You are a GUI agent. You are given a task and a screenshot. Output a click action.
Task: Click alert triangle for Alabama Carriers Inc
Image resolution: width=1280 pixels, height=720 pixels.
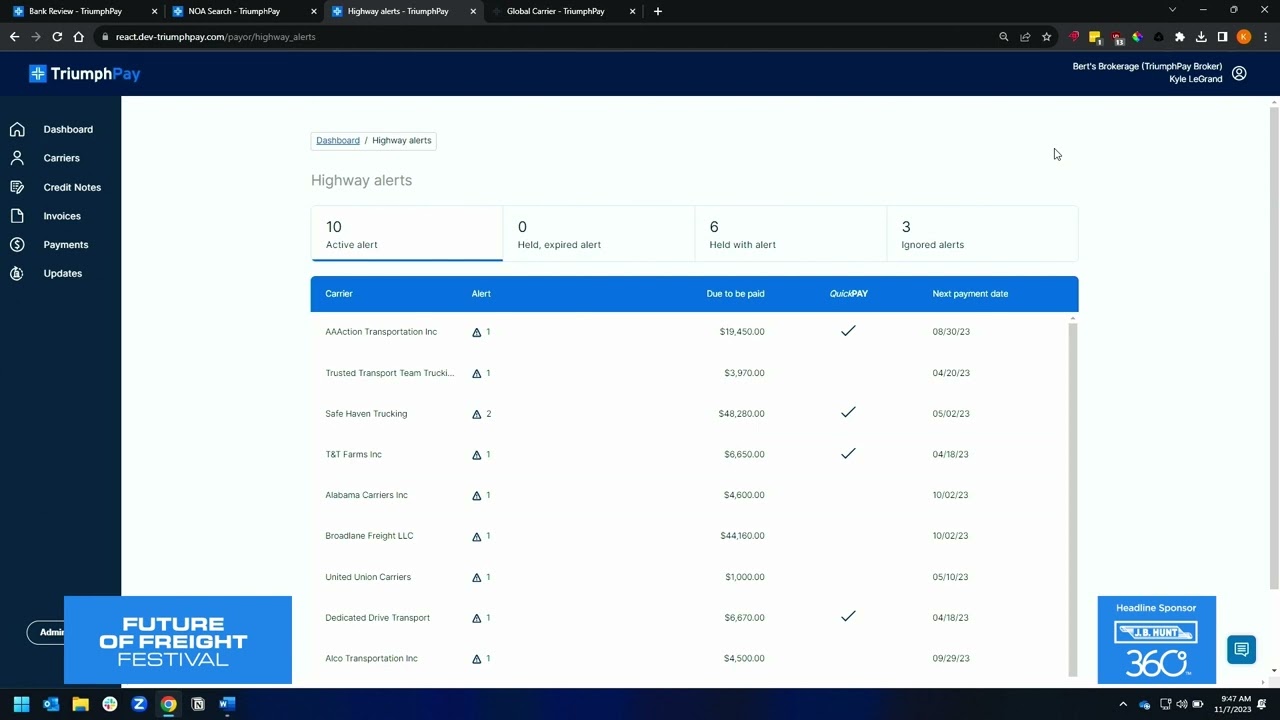coord(477,495)
